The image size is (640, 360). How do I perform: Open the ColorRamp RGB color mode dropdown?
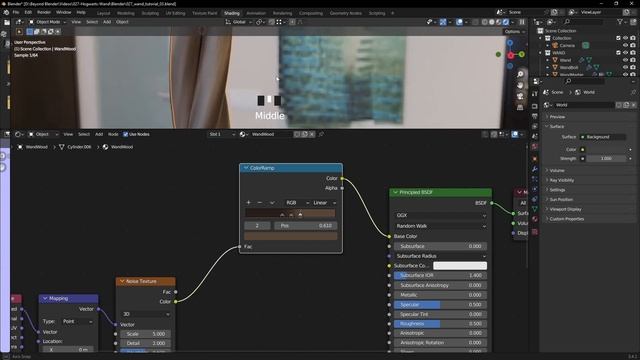coord(296,202)
